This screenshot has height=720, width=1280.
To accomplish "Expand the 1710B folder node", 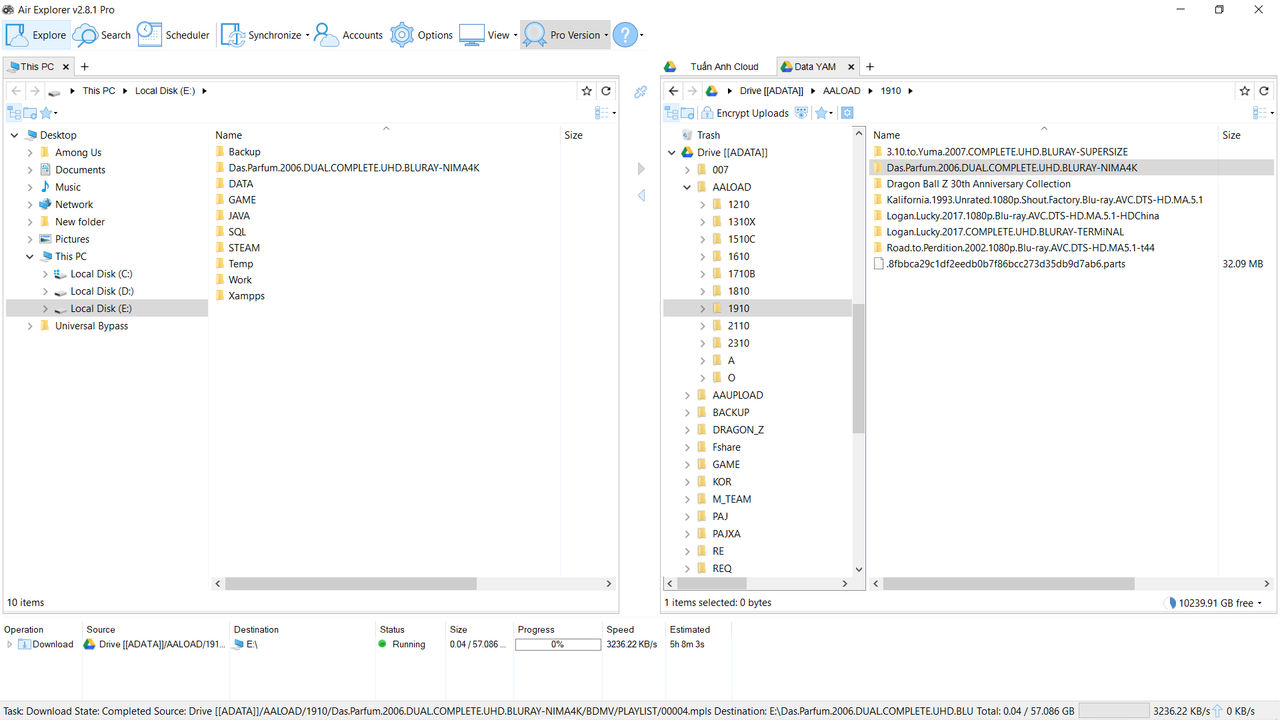I will click(x=703, y=274).
